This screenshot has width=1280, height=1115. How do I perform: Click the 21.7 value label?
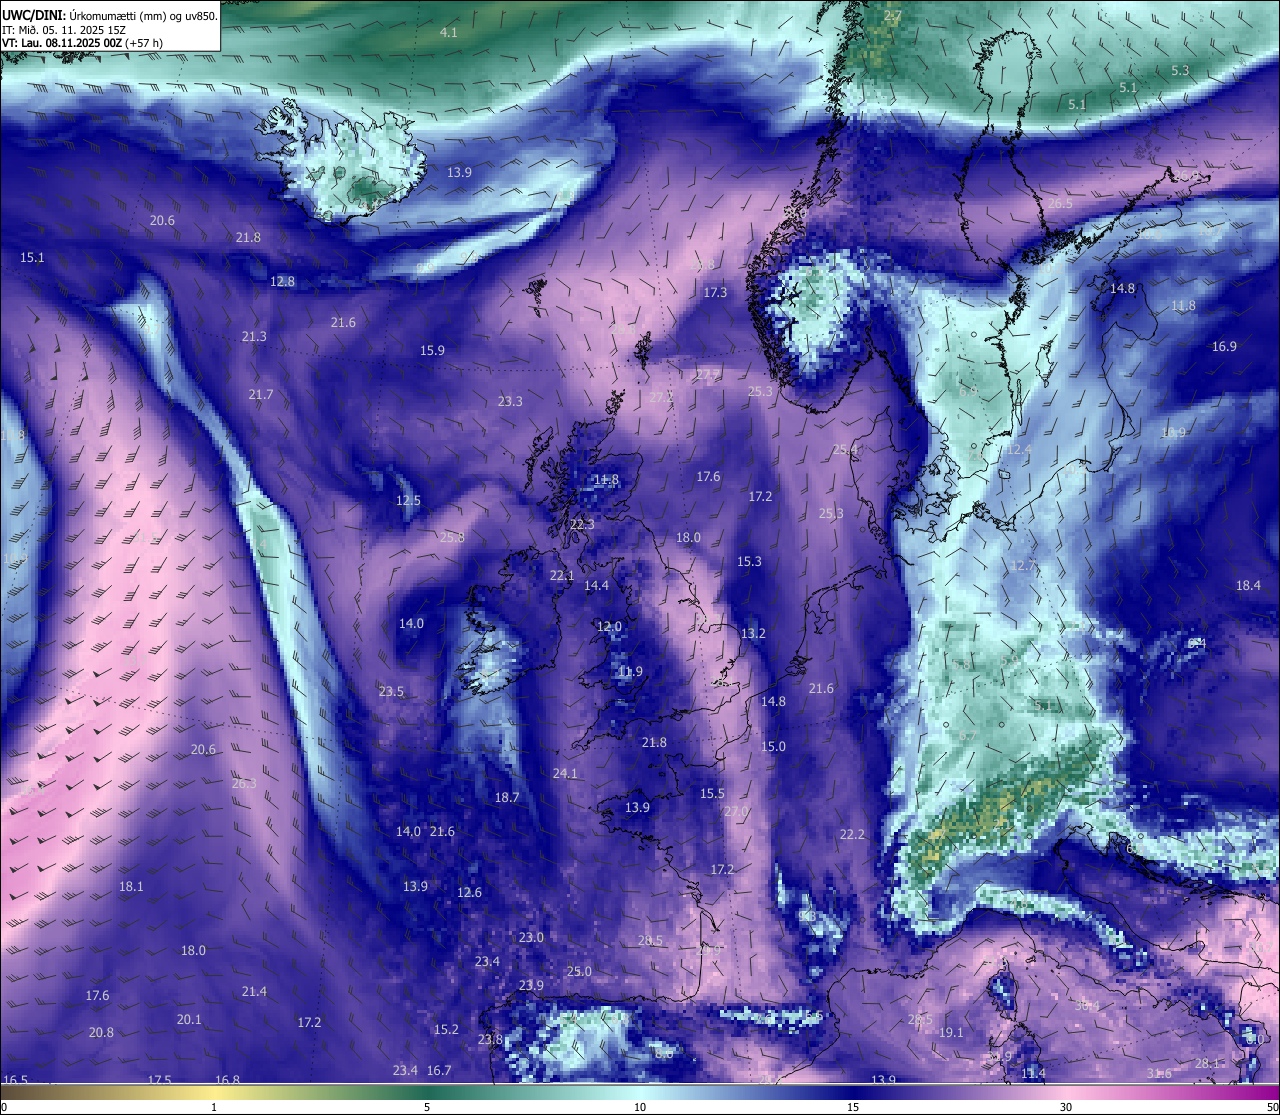(x=260, y=395)
